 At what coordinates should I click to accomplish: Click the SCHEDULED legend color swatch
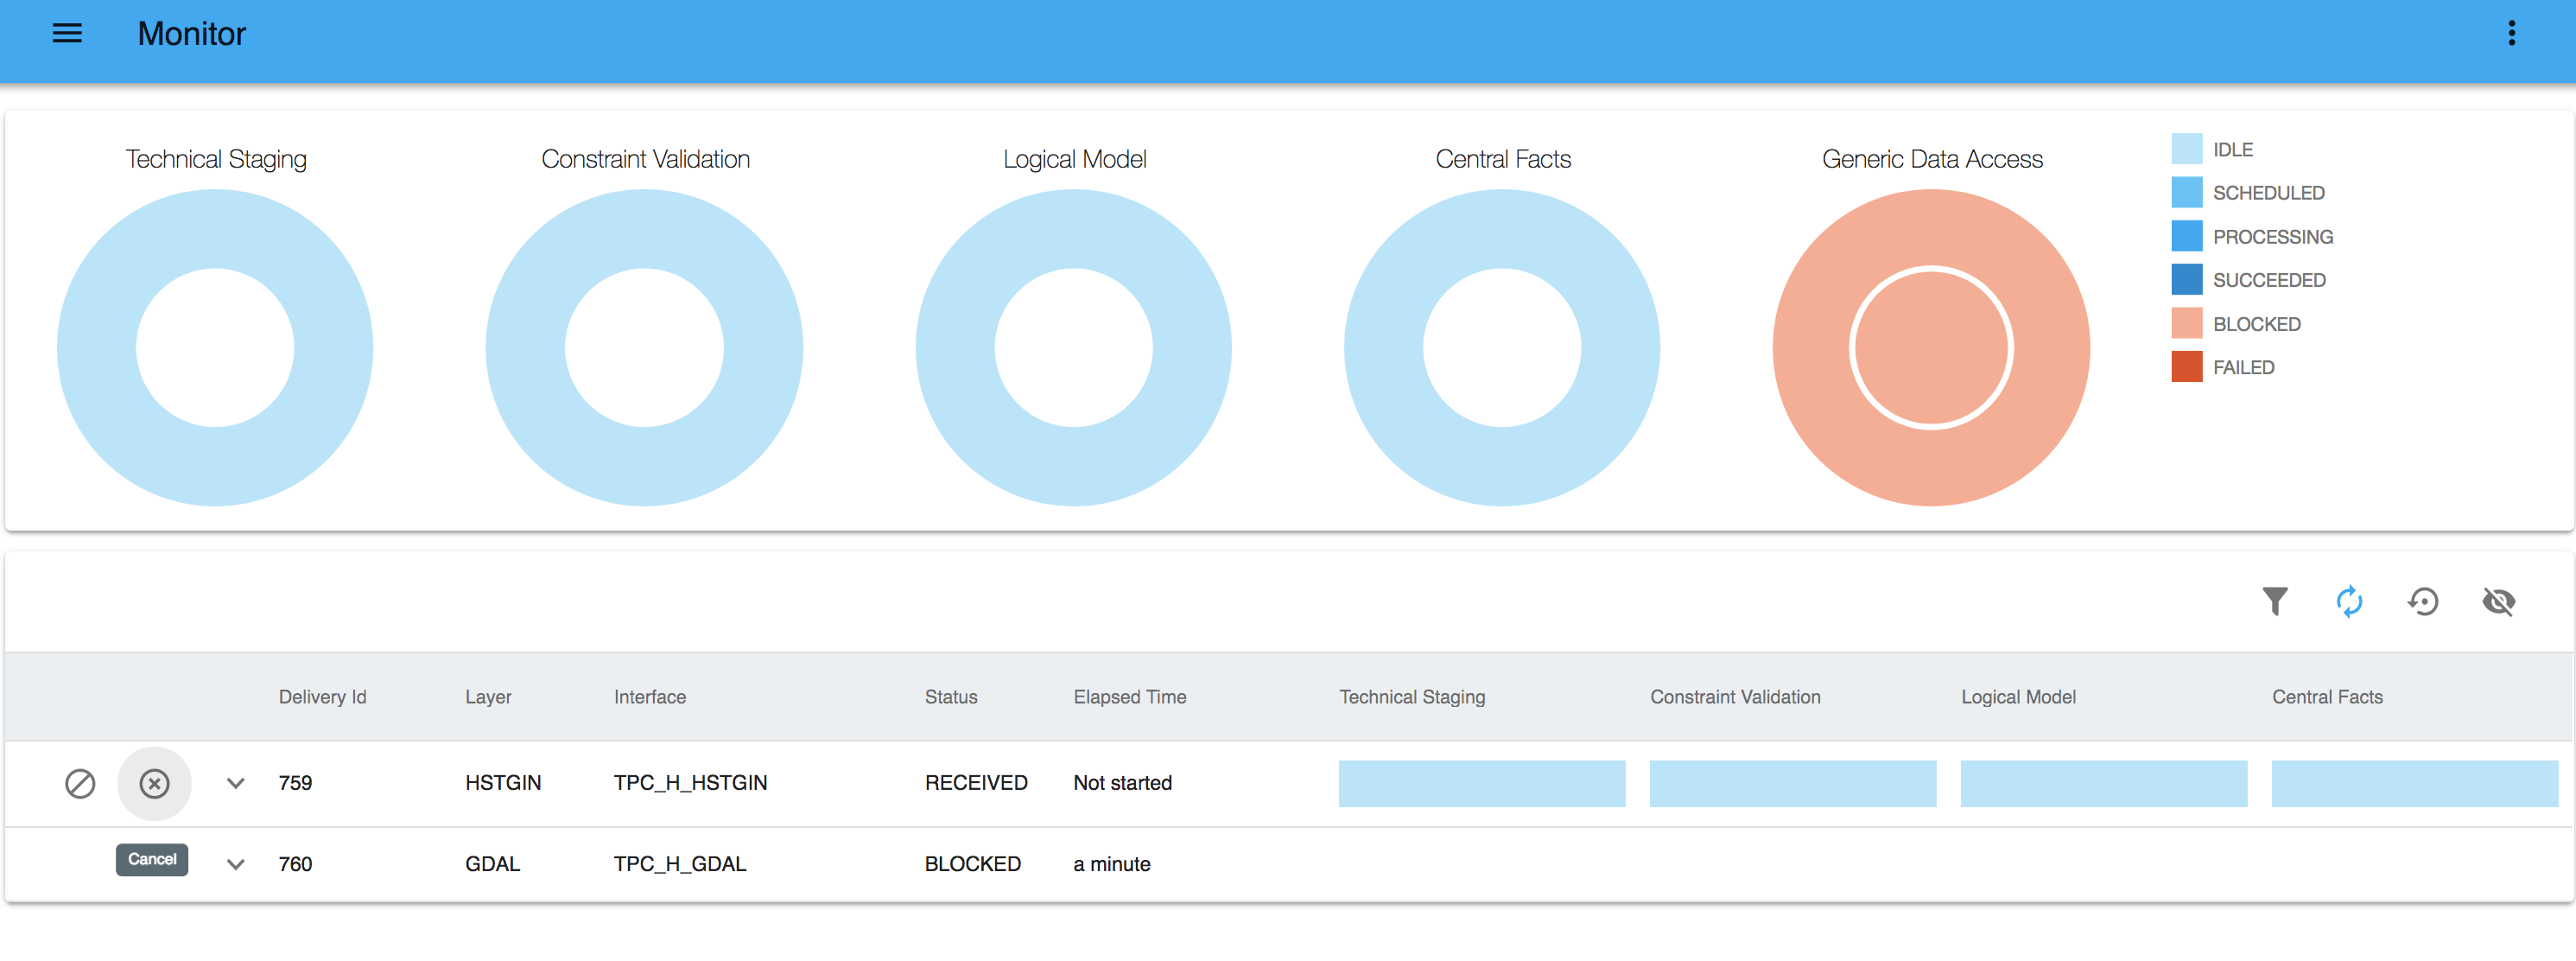point(2186,192)
